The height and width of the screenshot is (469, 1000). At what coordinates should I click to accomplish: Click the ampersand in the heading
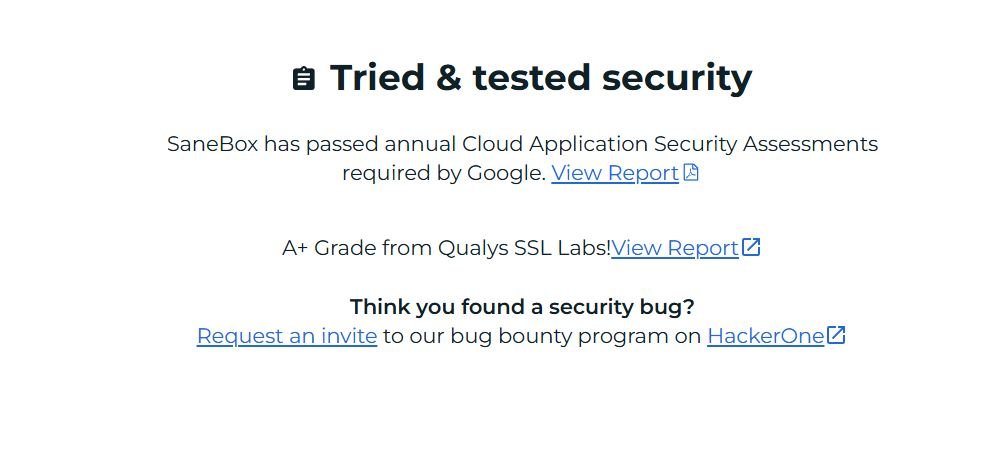(x=449, y=78)
